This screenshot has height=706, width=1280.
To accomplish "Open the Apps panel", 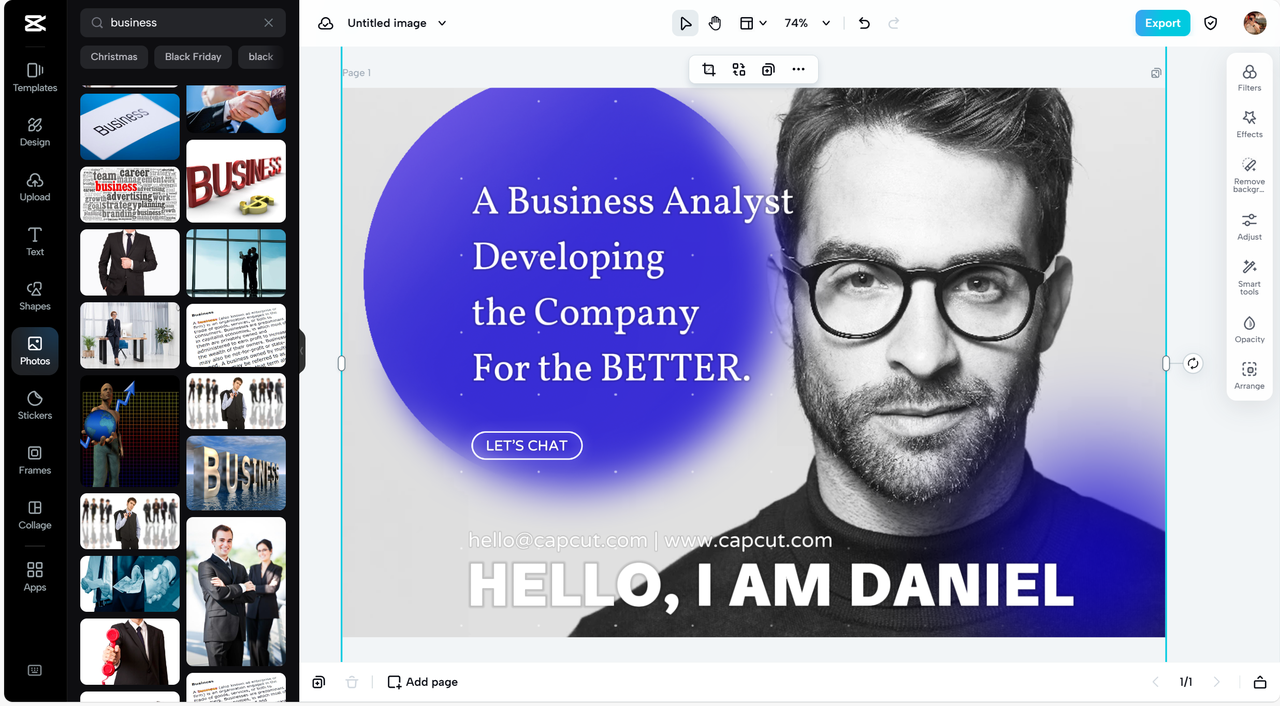I will (x=35, y=577).
